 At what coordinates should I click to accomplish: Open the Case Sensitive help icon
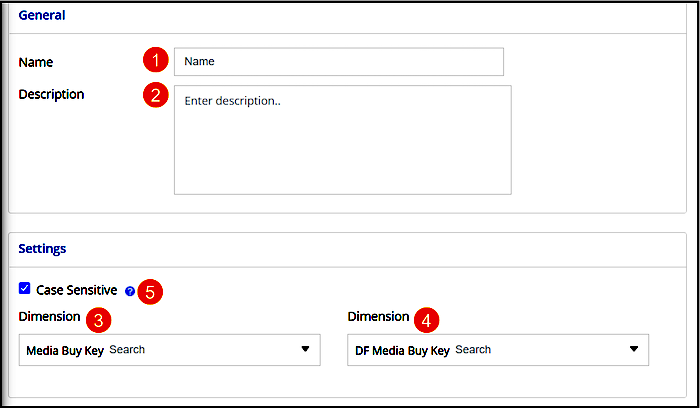(x=130, y=291)
